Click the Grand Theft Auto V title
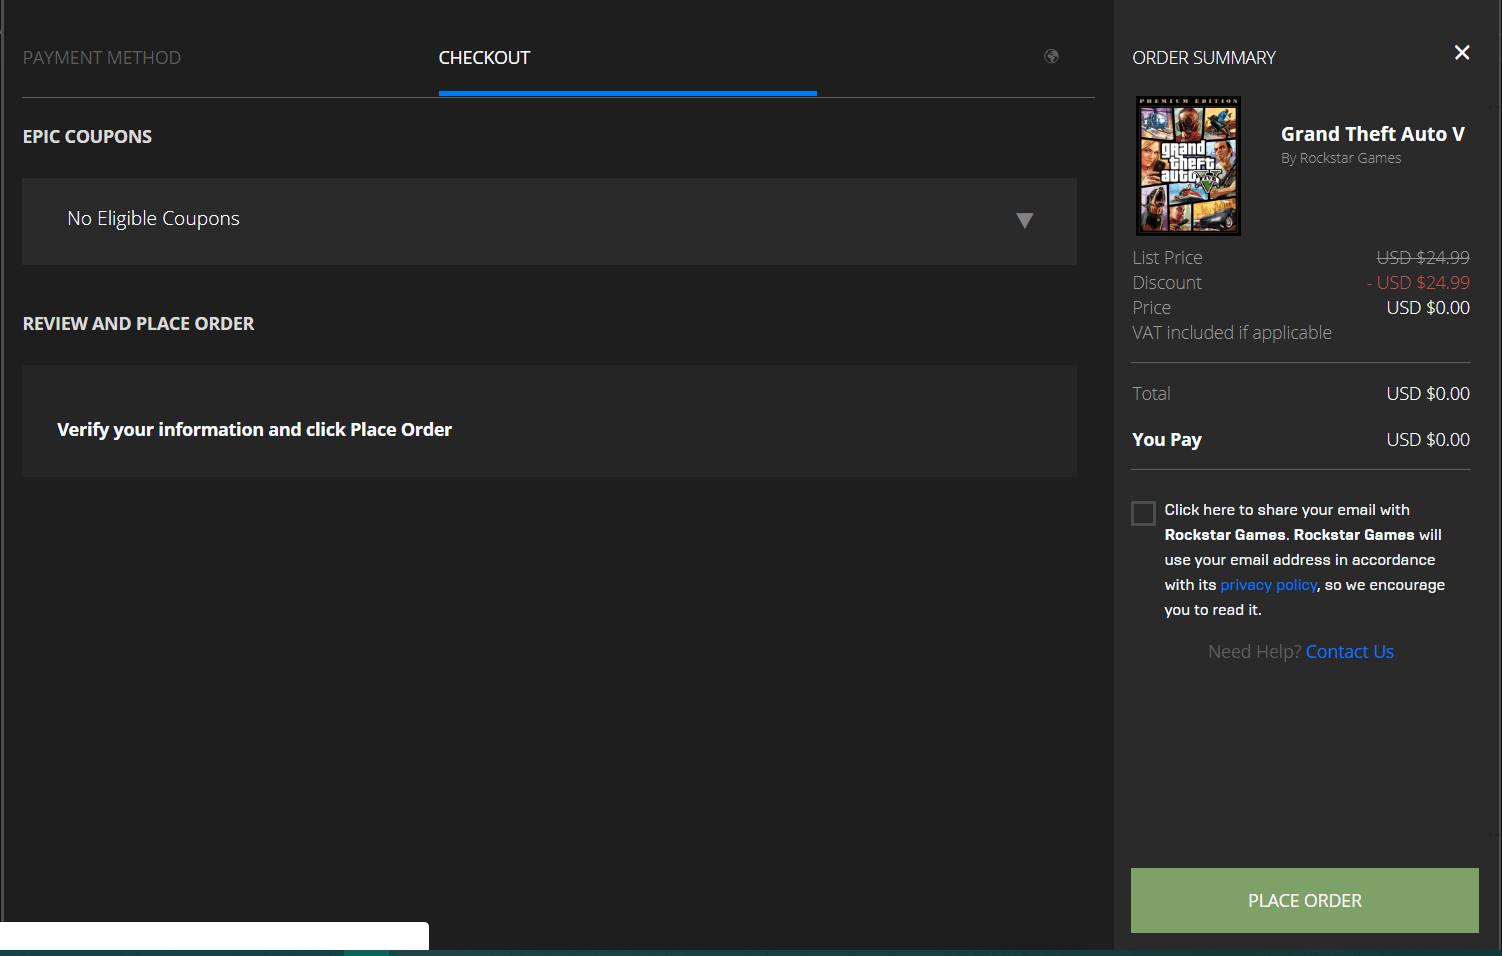This screenshot has height=956, width=1502. point(1373,133)
